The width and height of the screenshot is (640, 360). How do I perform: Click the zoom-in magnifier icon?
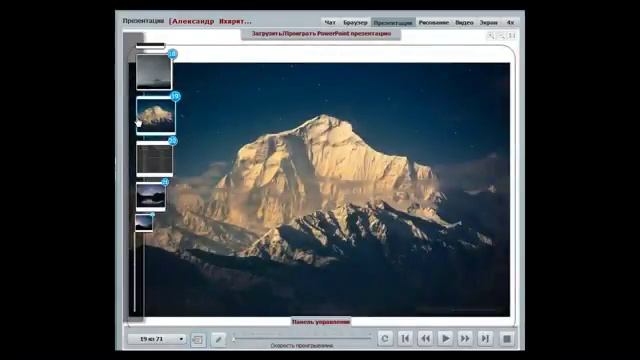click(491, 36)
